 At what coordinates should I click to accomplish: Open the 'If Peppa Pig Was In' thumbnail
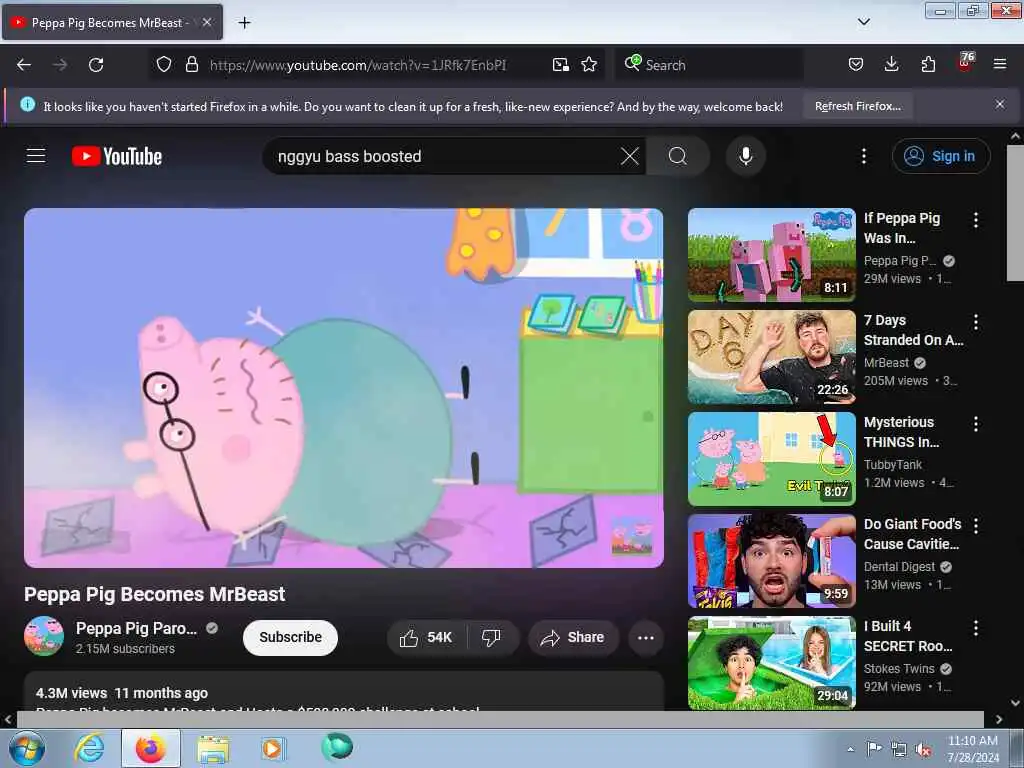(771, 255)
